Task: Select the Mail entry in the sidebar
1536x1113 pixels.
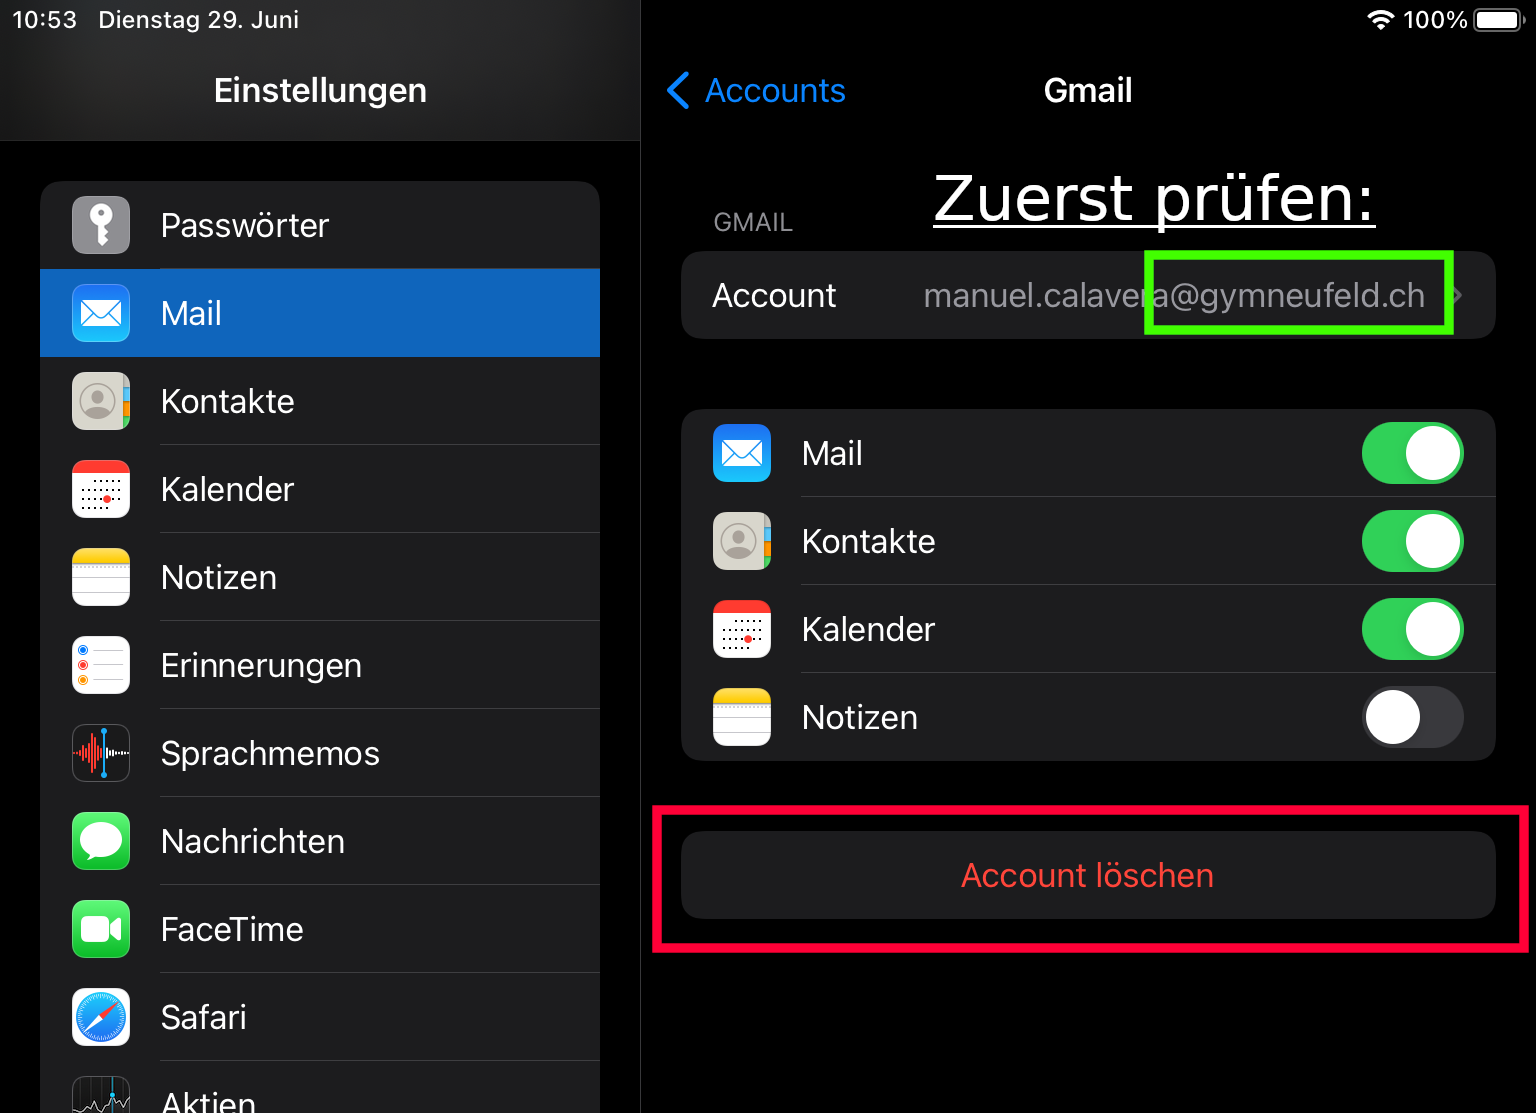Action: tap(320, 313)
